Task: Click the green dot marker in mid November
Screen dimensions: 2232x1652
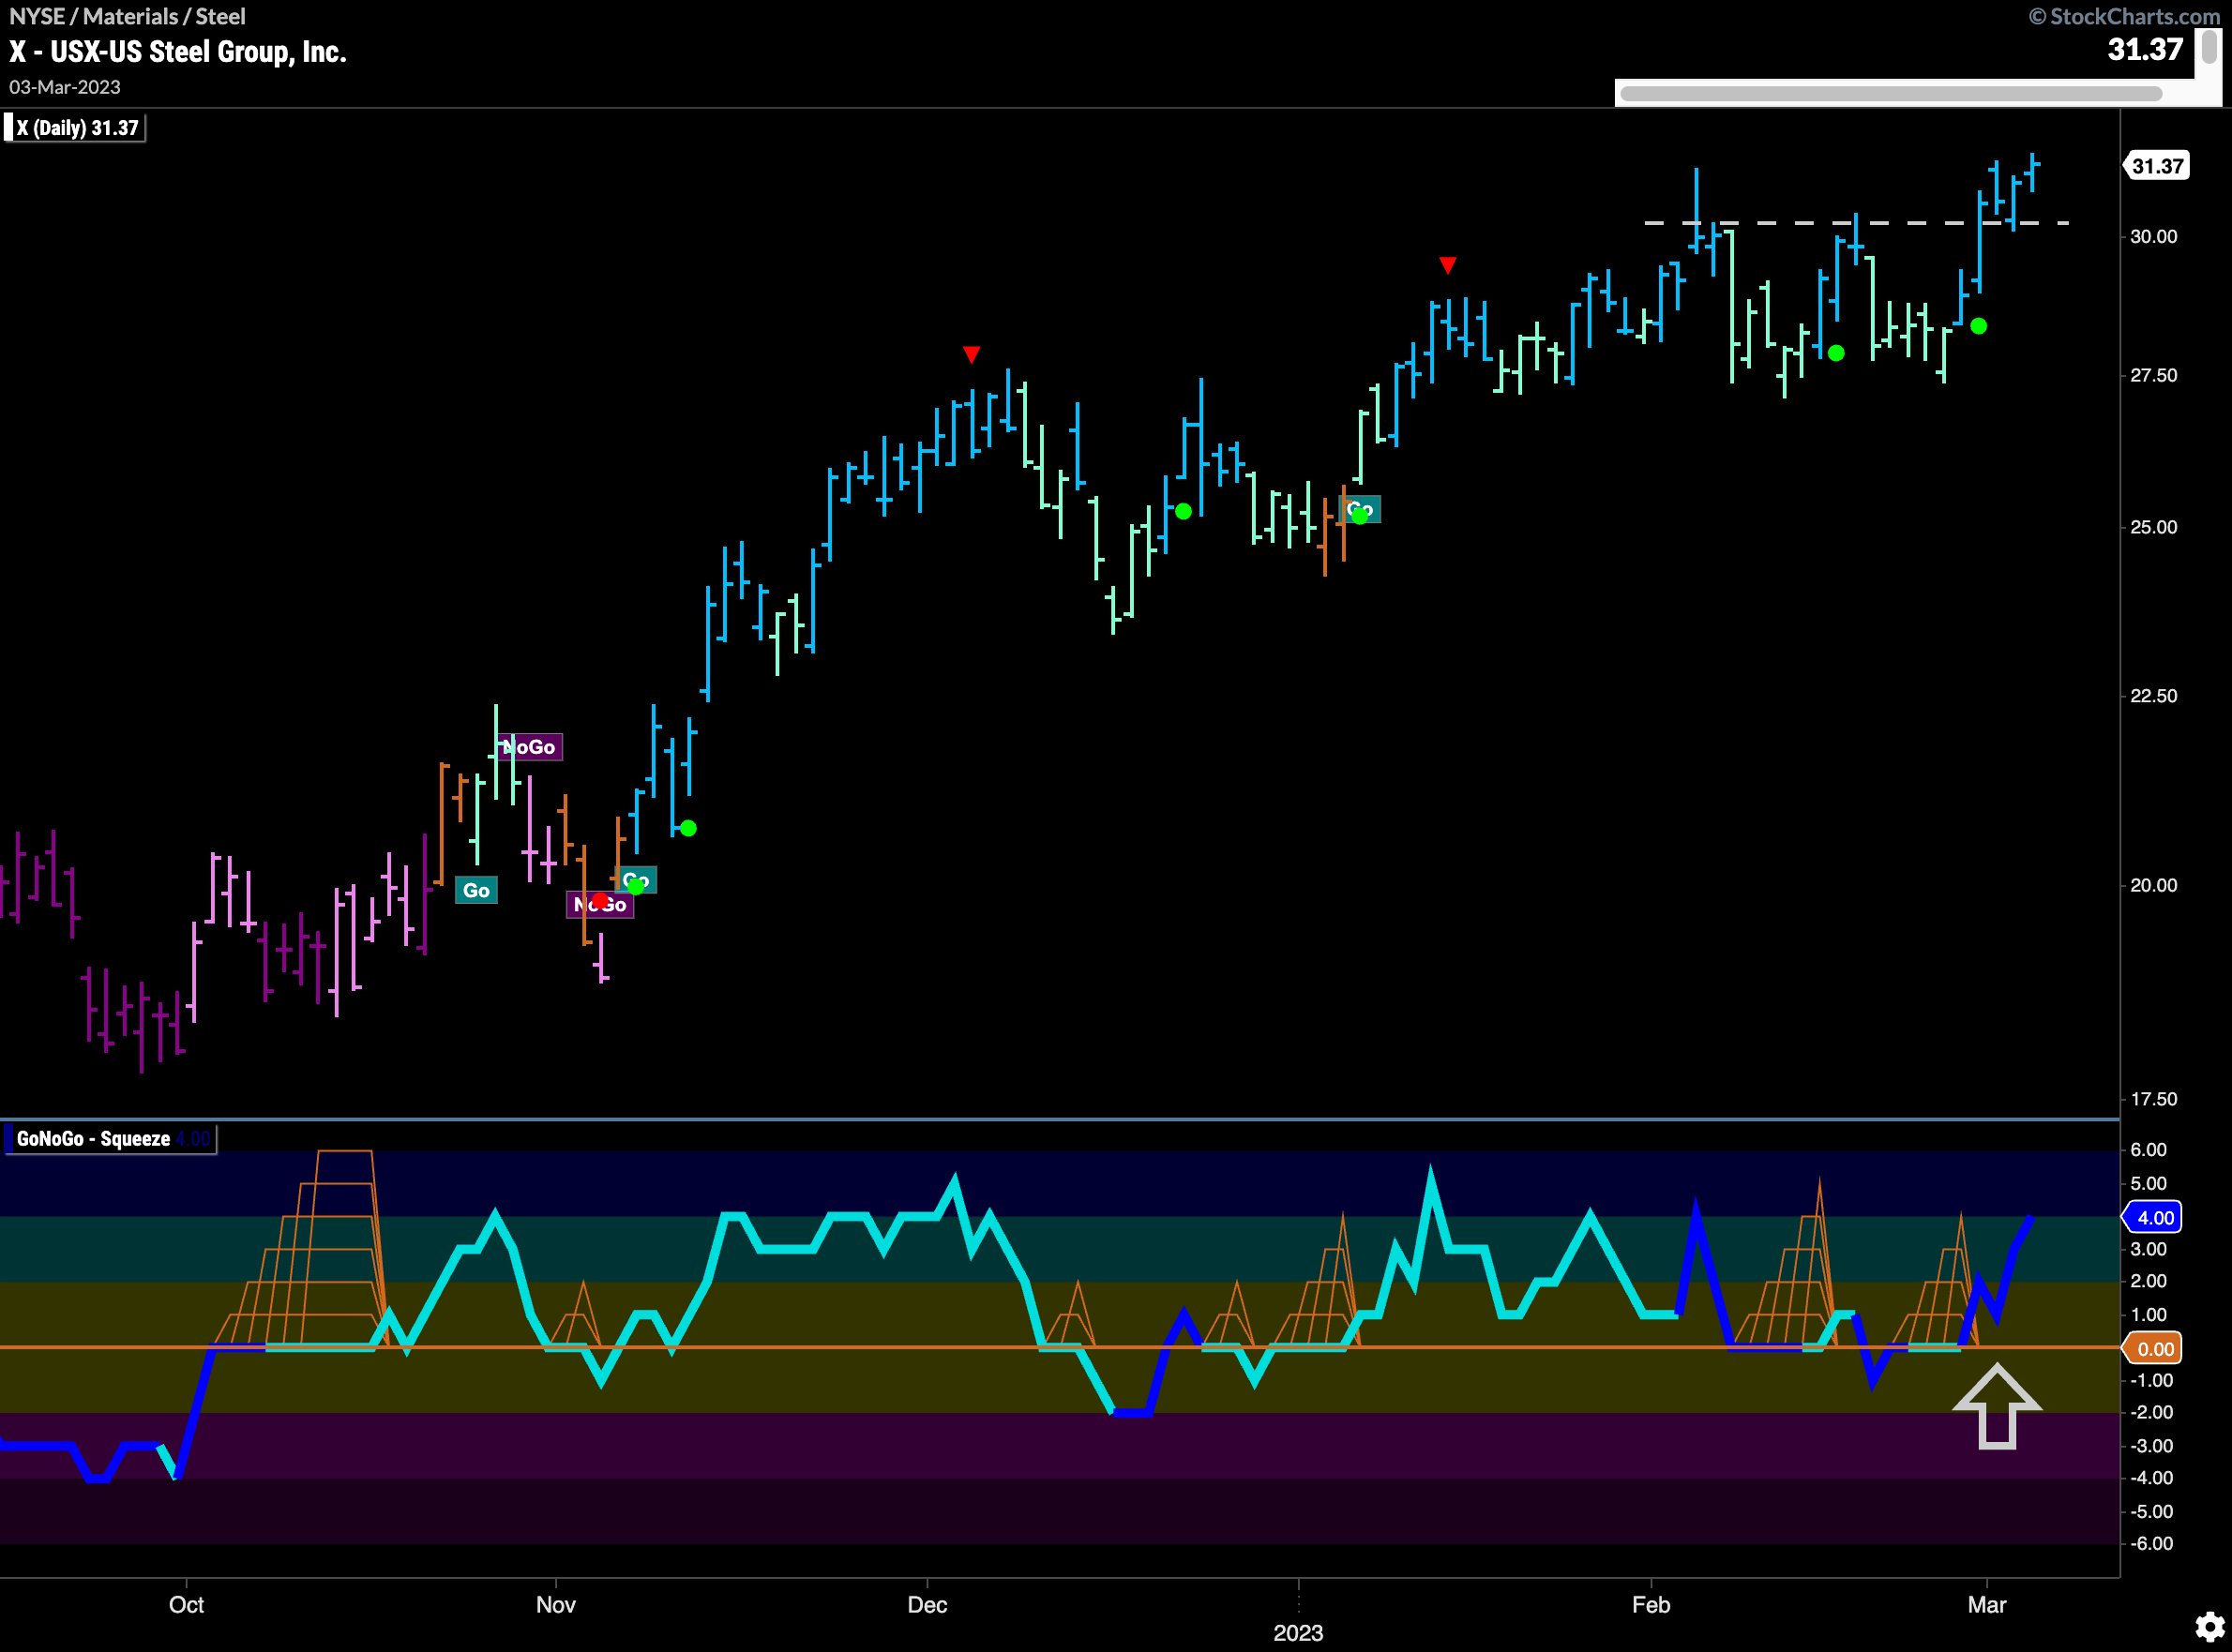Action: point(688,828)
